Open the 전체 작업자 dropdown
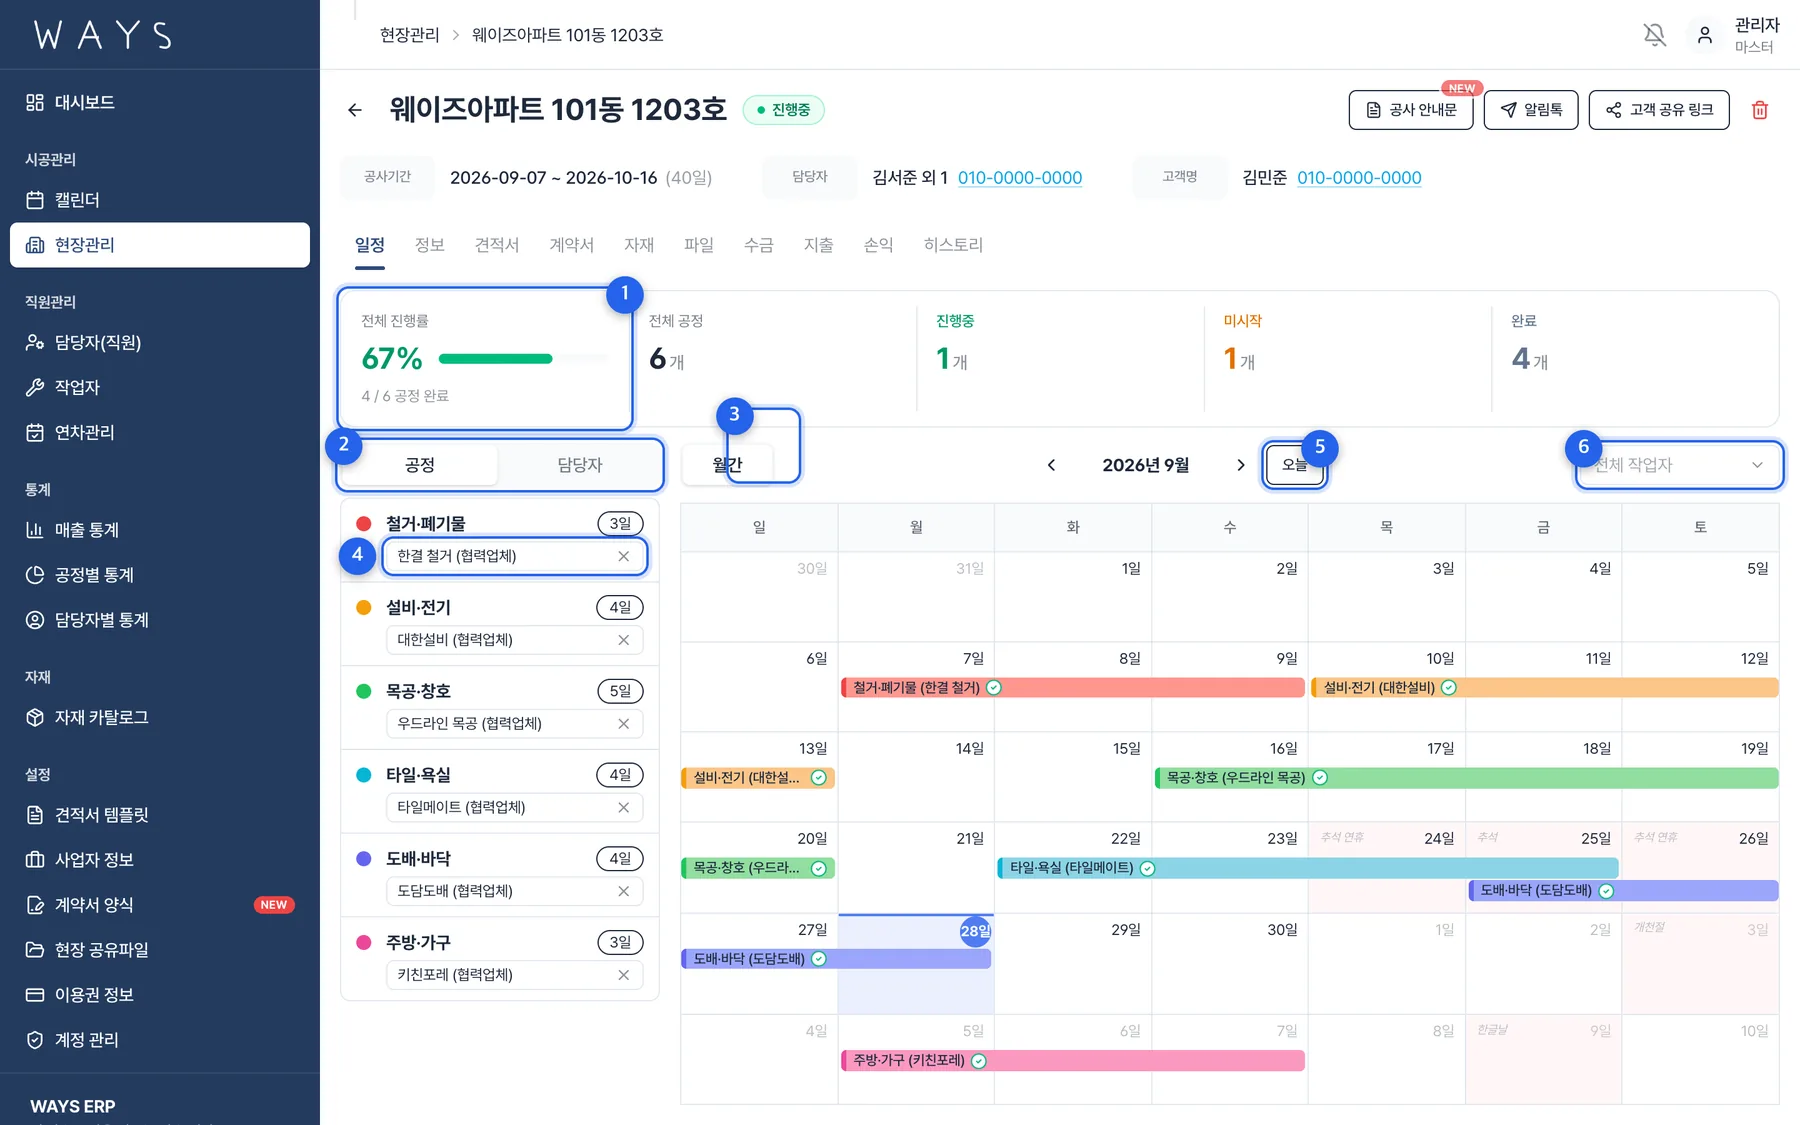The width and height of the screenshot is (1800, 1125). coord(1679,465)
